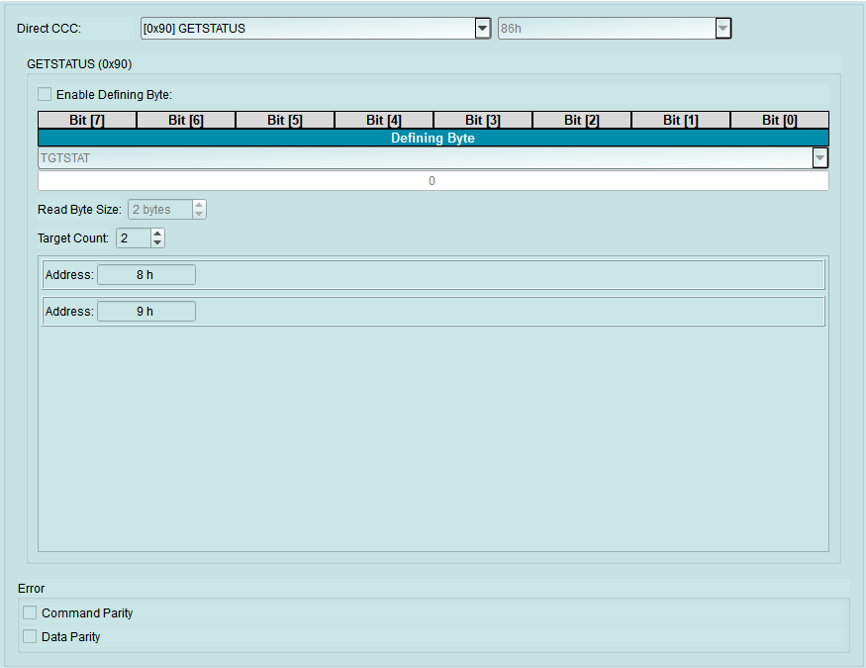The image size is (866, 668).
Task: Click the Bit [3] column header
Action: (483, 120)
